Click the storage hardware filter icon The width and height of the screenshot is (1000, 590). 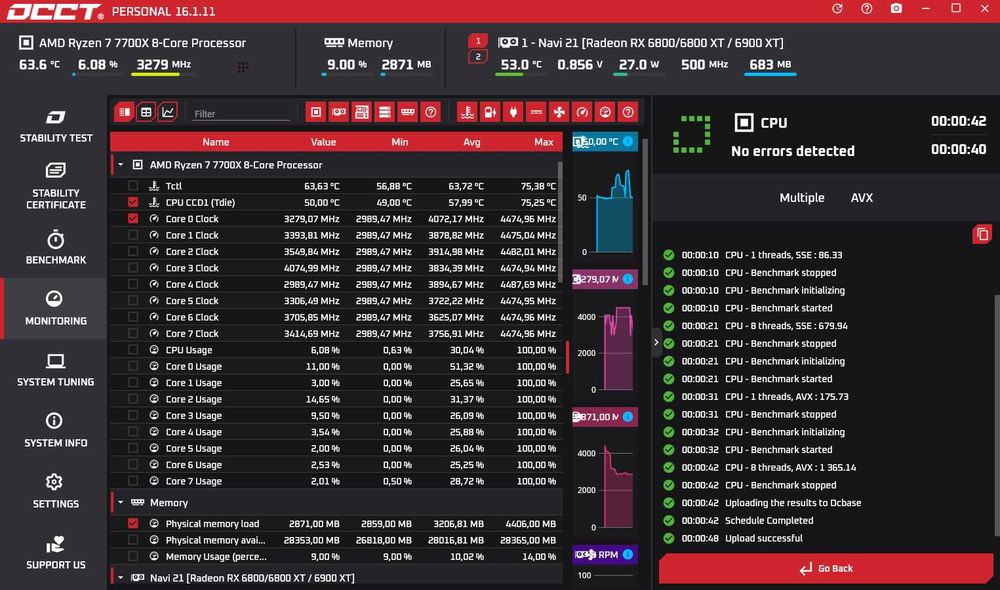click(x=385, y=112)
